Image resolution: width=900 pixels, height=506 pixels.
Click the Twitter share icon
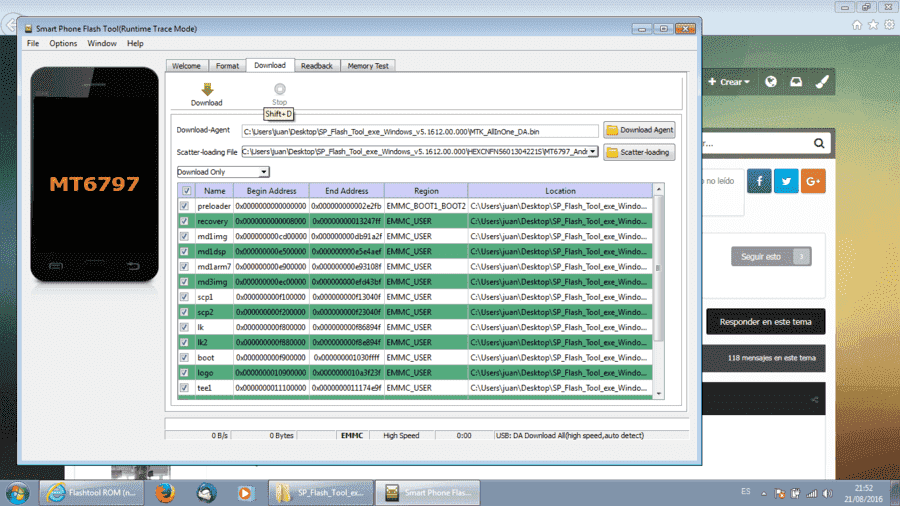(786, 181)
